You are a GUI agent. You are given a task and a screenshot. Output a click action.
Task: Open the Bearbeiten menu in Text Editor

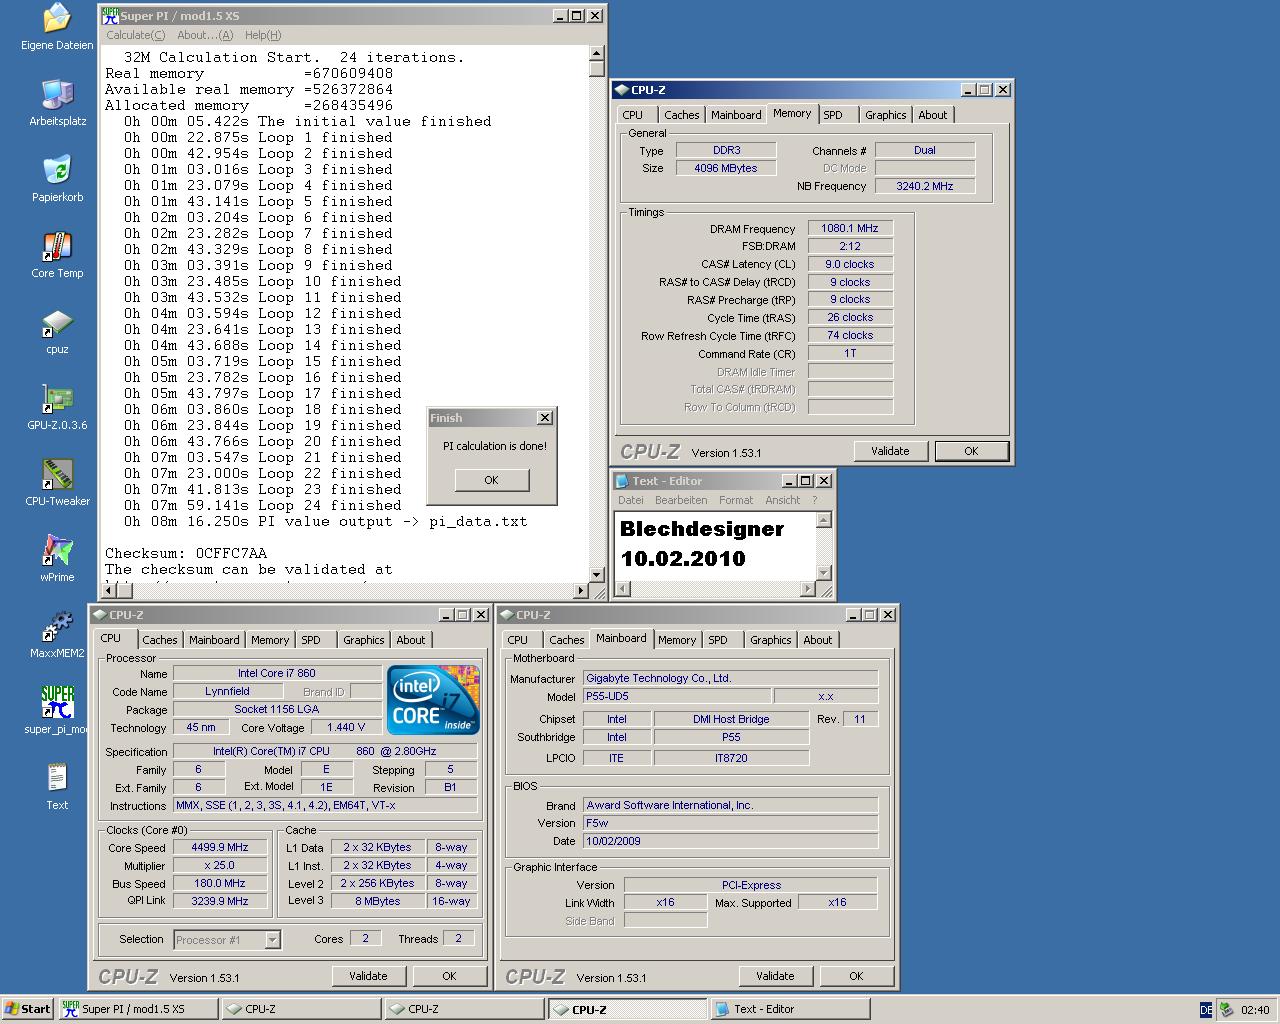680,500
